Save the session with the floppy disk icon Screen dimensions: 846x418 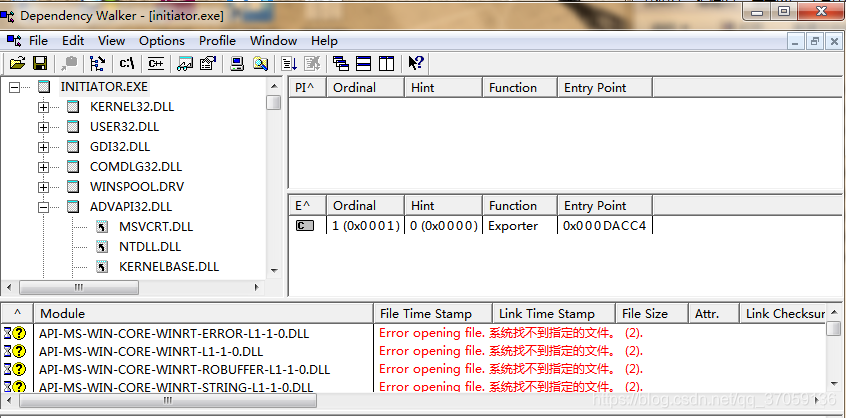(x=40, y=63)
